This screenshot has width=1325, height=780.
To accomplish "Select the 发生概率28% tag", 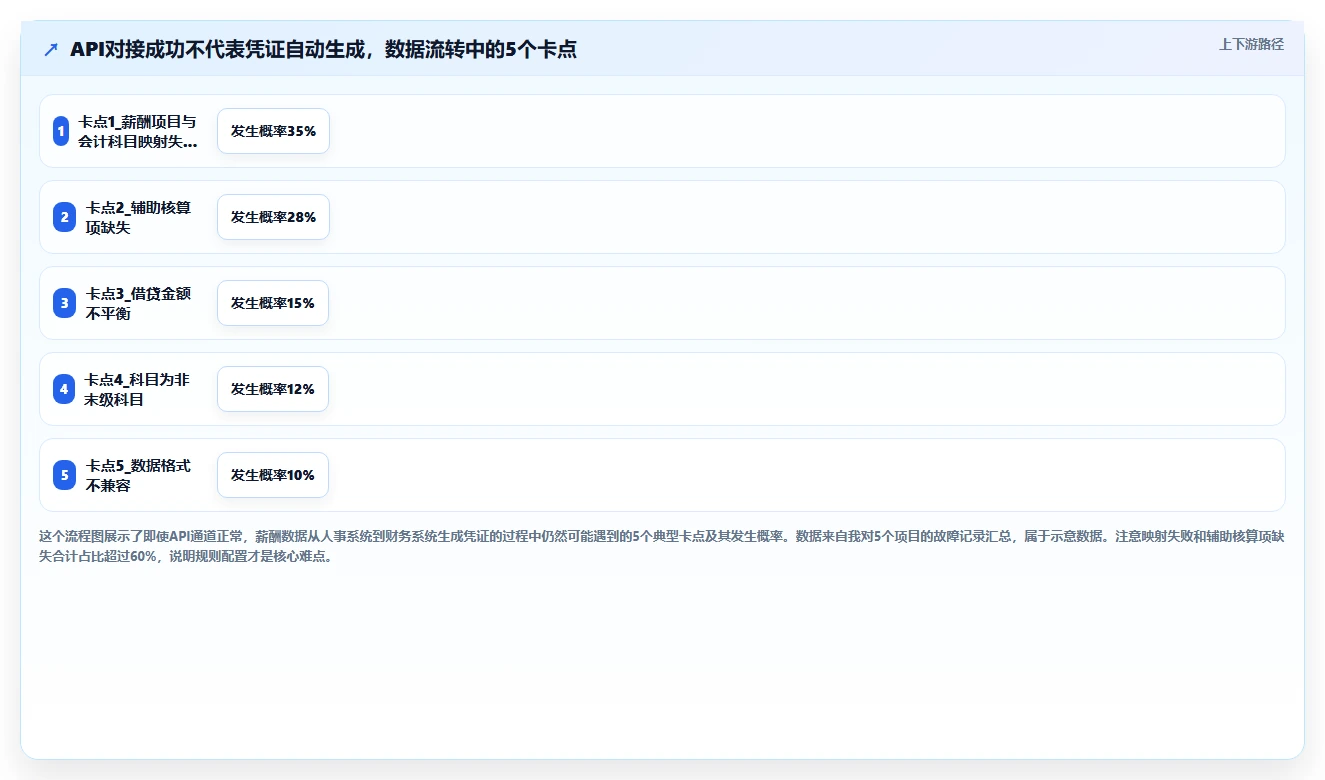I will tap(273, 217).
